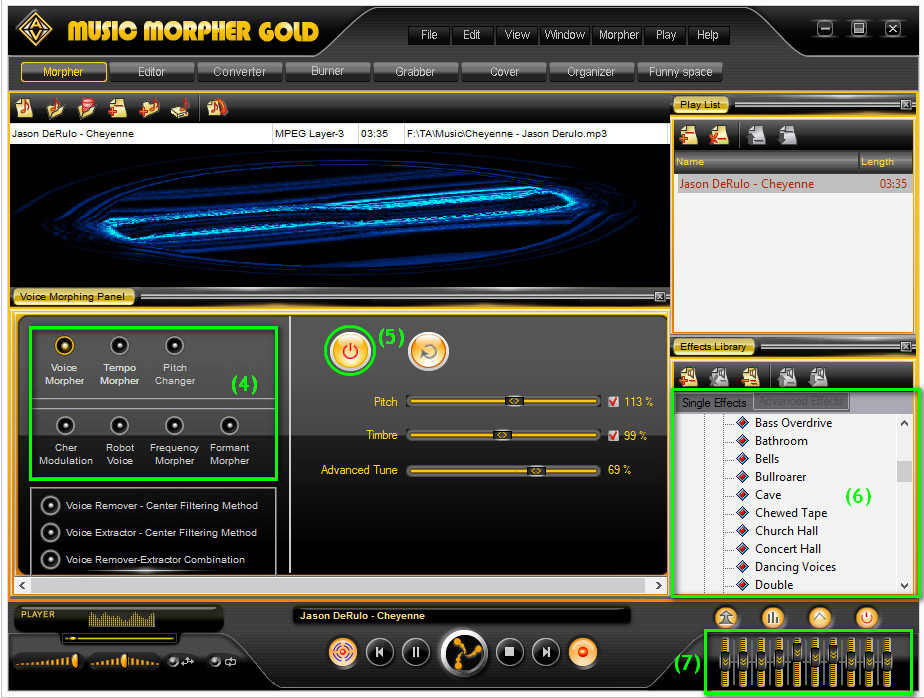Switch to the Burner tab
The height and width of the screenshot is (698, 924).
click(x=328, y=72)
